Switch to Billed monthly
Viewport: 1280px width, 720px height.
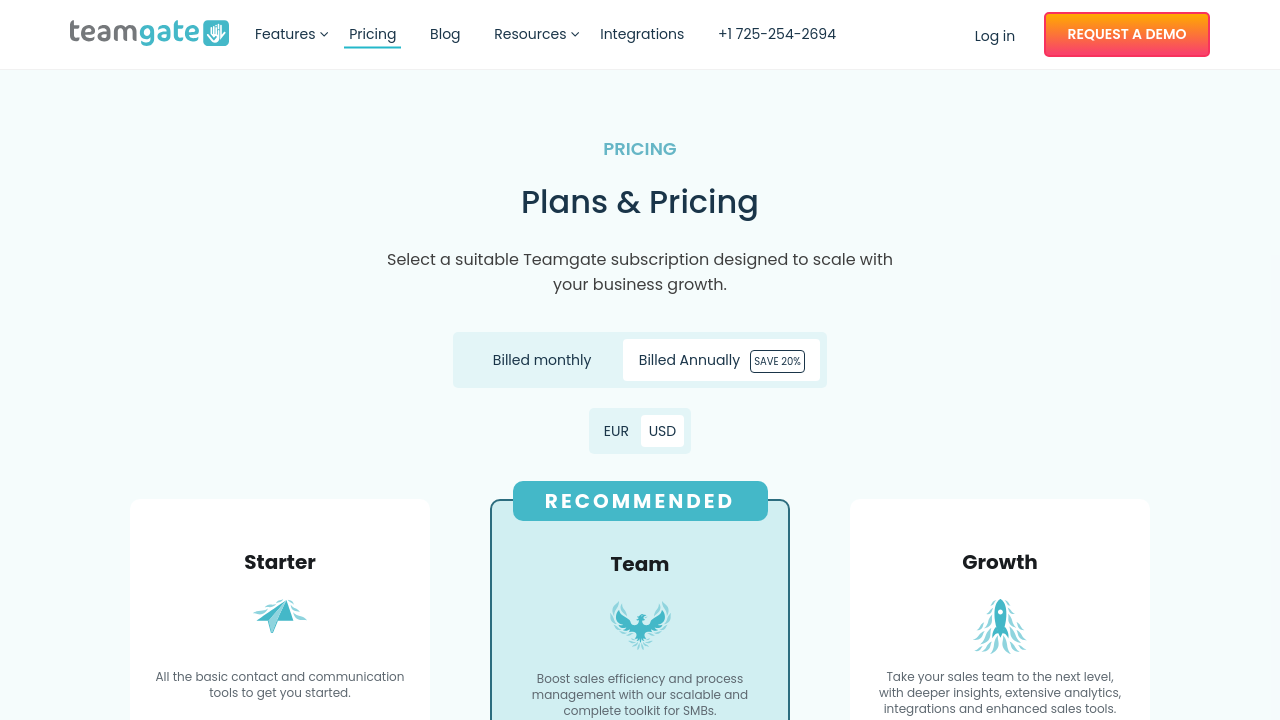tap(541, 360)
